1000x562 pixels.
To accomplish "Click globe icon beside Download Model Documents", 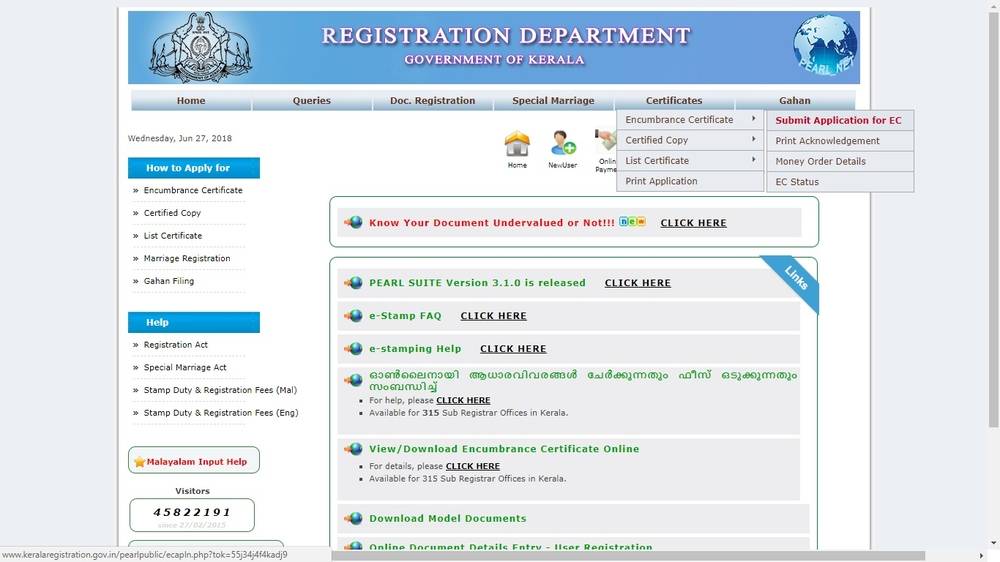I will [x=353, y=519].
